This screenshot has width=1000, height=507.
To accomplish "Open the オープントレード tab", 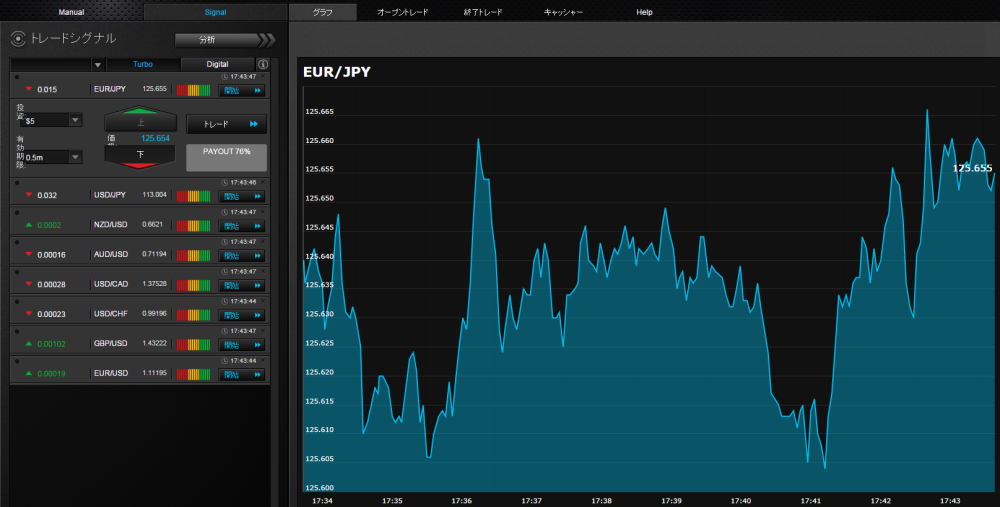I will [x=402, y=12].
